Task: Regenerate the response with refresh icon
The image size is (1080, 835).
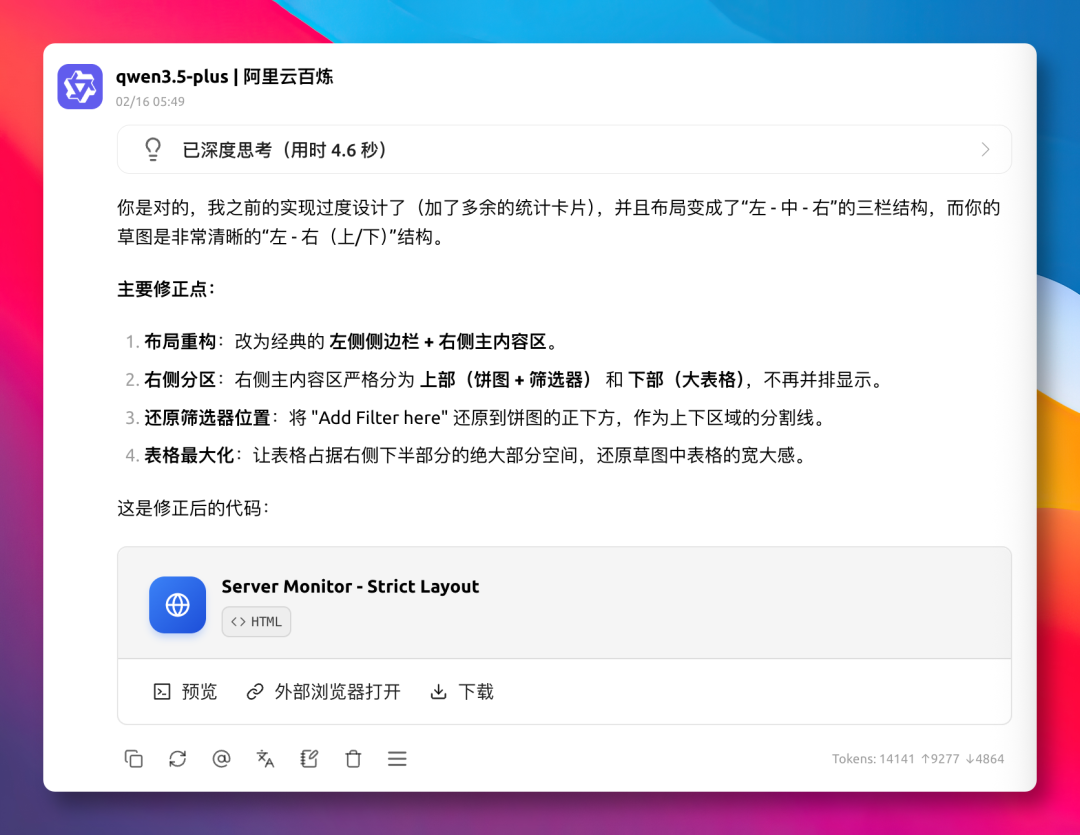Action: pyautogui.click(x=178, y=759)
